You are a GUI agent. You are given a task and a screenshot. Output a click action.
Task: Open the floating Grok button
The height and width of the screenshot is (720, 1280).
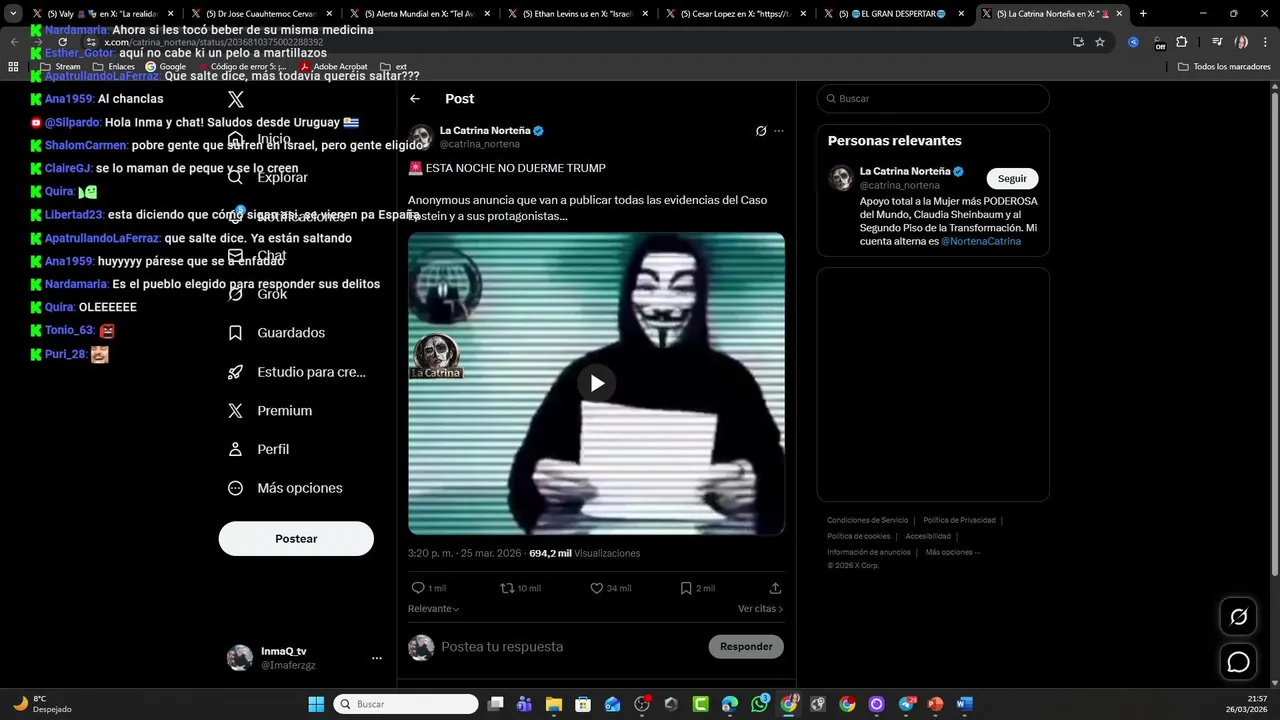[1239, 617]
